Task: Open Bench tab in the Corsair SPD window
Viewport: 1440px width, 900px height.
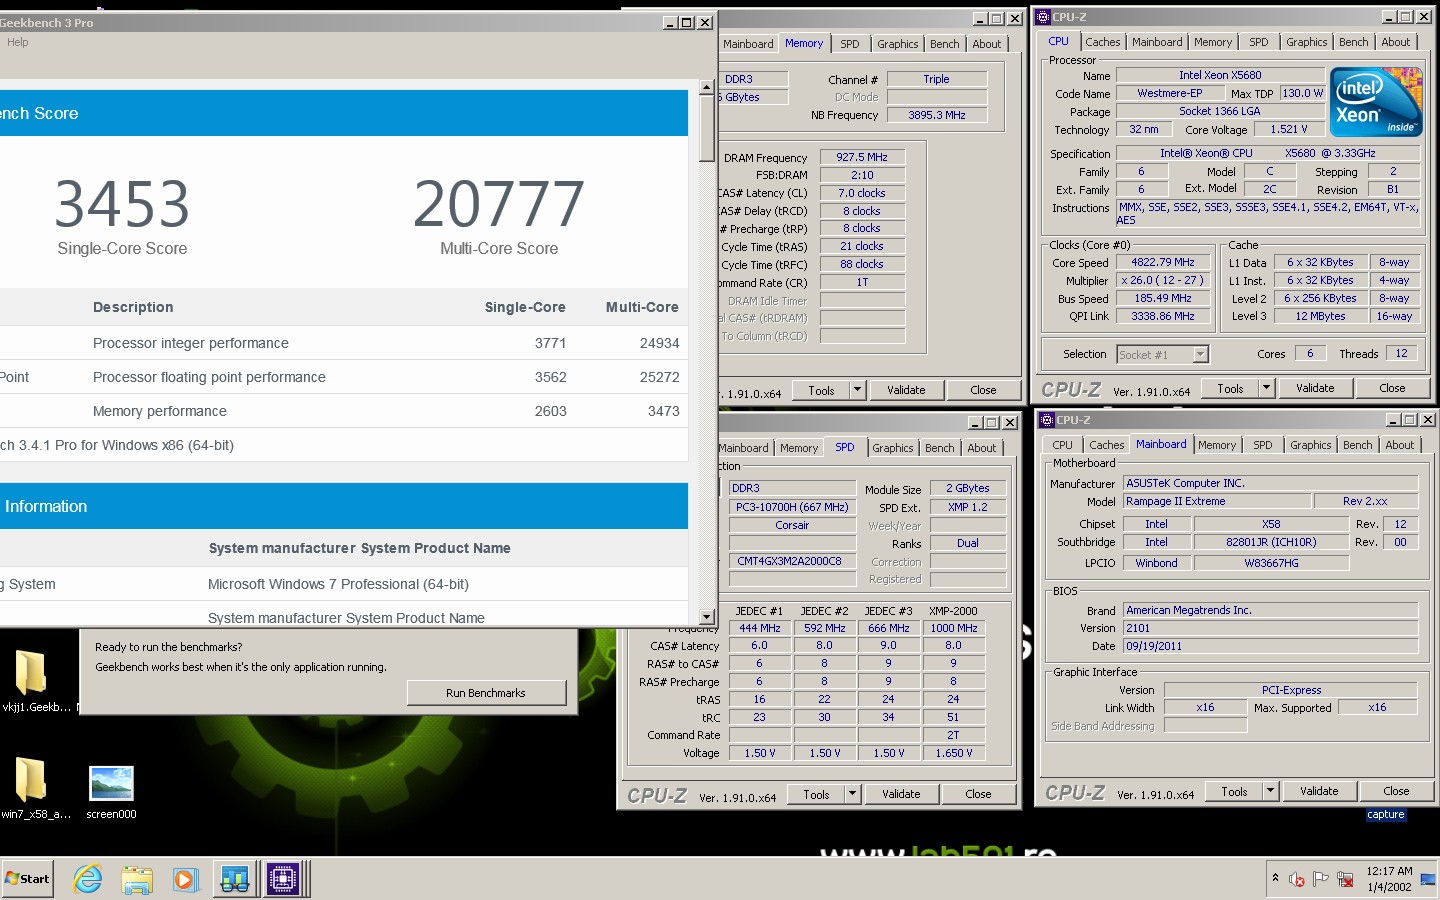Action: (940, 448)
